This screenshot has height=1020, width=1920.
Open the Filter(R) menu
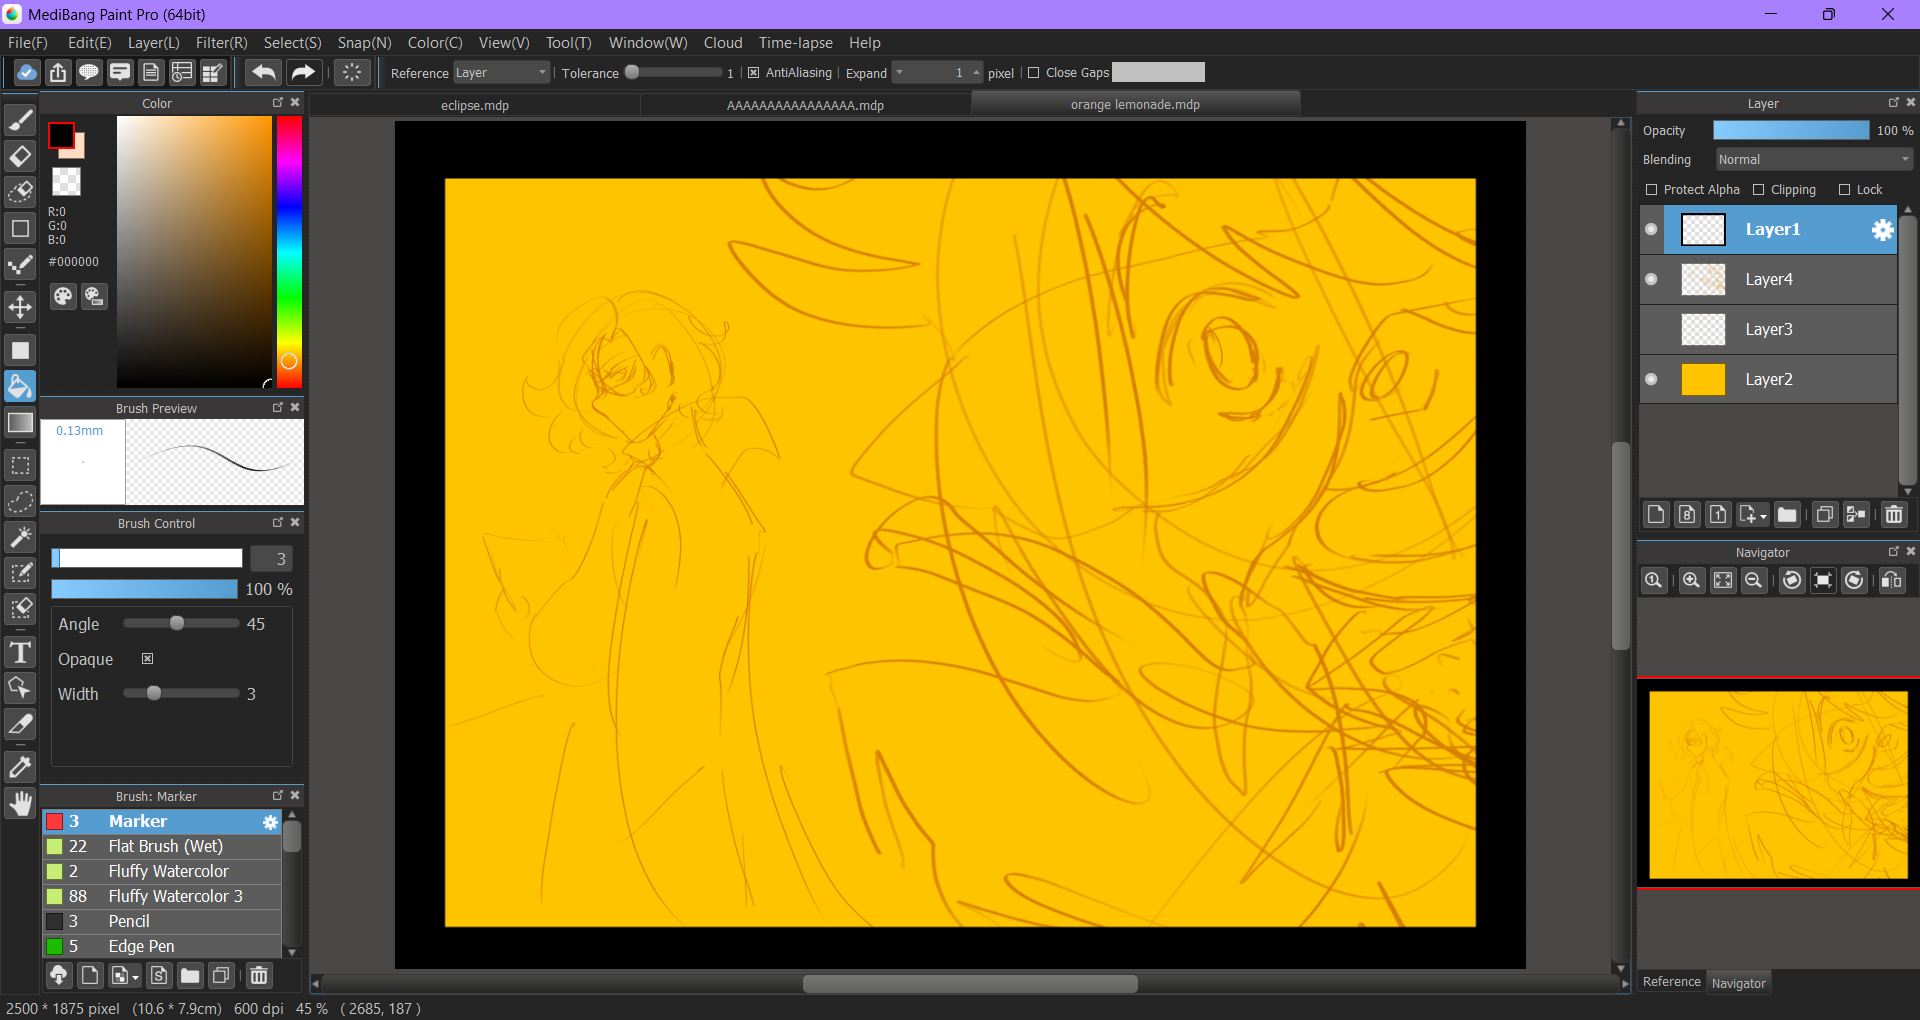[x=221, y=43]
